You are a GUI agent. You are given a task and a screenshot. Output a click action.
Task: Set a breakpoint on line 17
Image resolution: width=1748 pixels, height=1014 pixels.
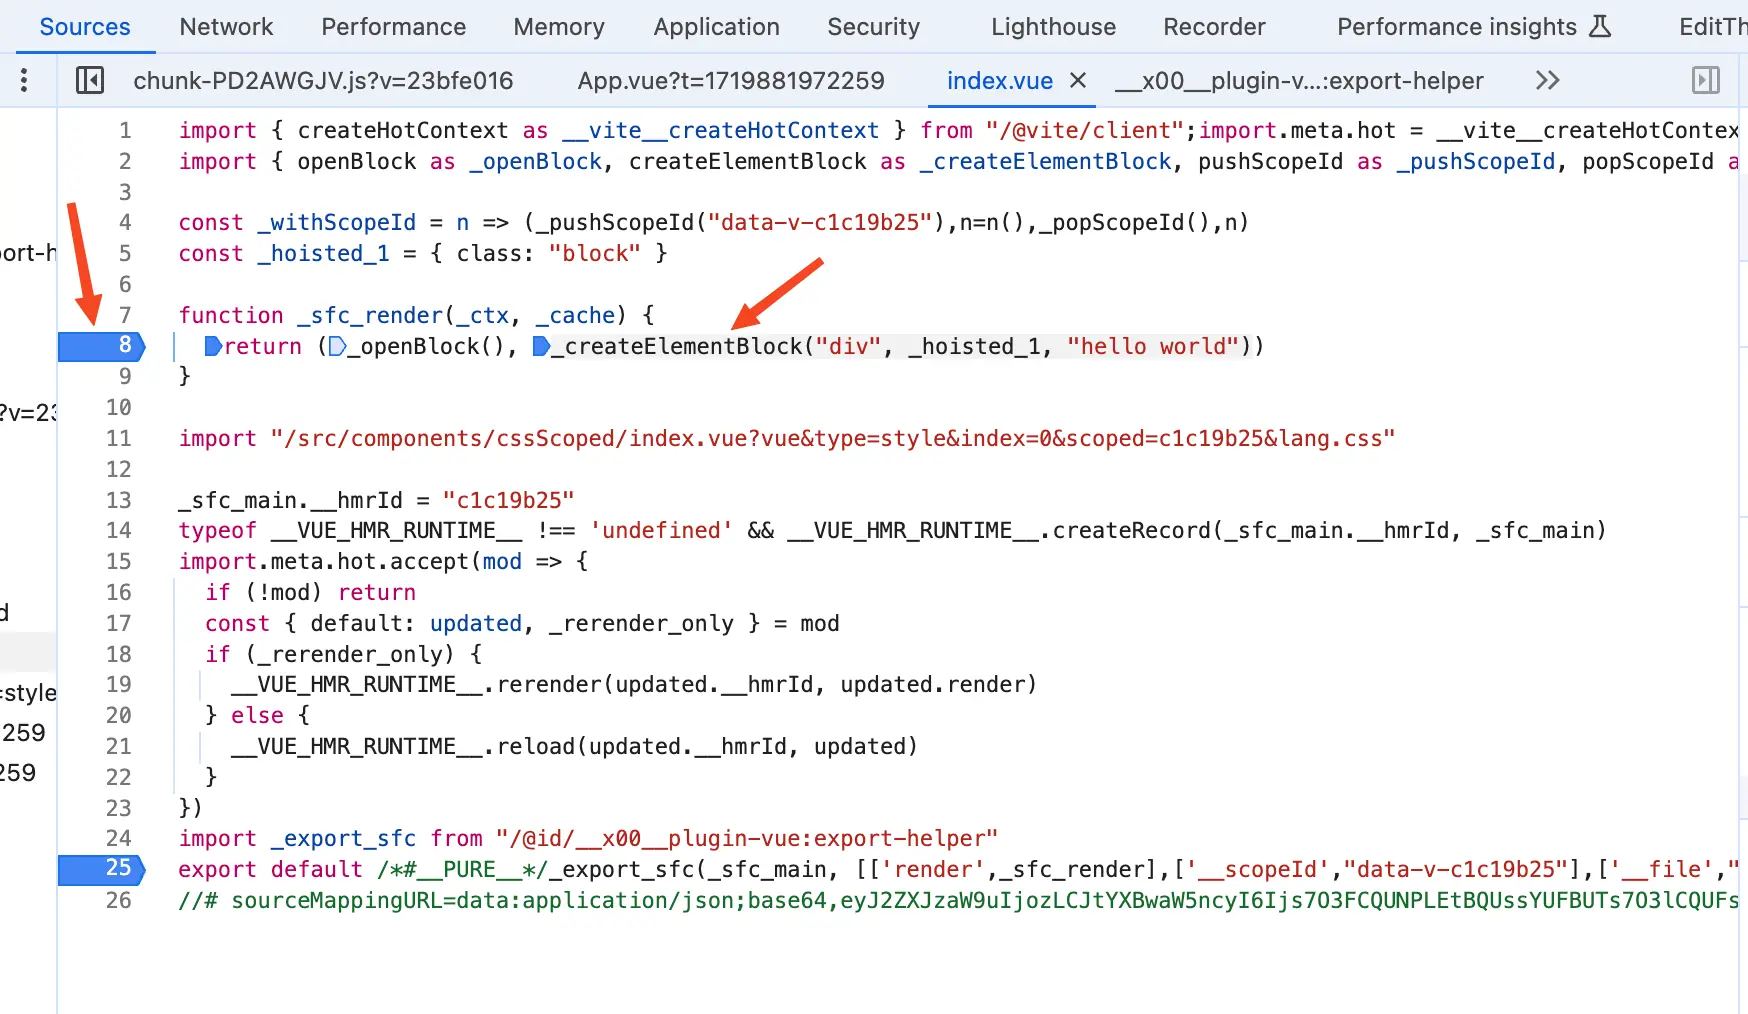(x=118, y=623)
